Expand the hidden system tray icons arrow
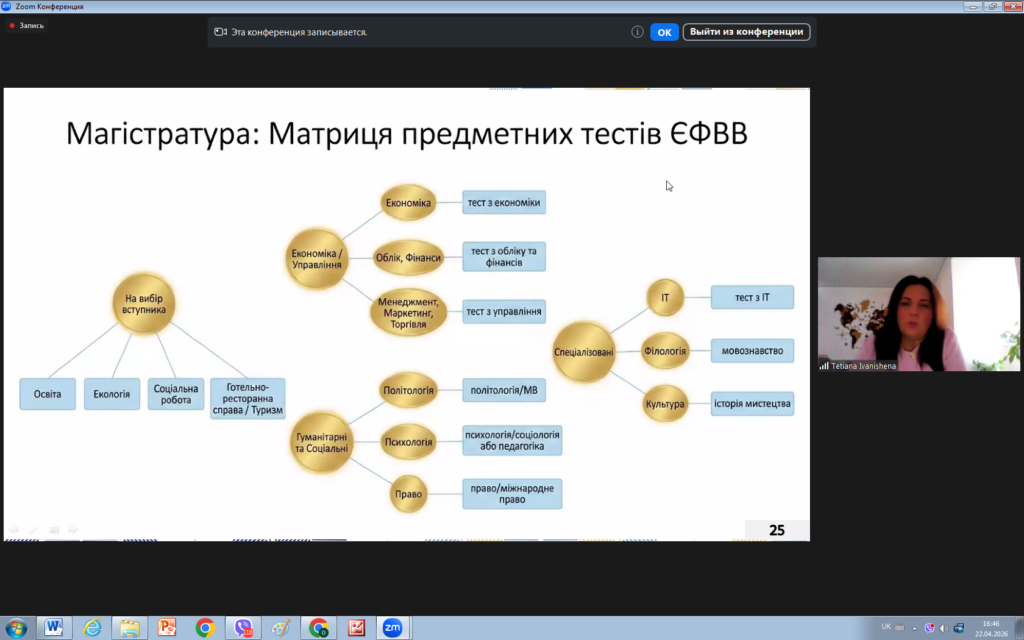Viewport: 1024px width, 640px height. pos(913,627)
